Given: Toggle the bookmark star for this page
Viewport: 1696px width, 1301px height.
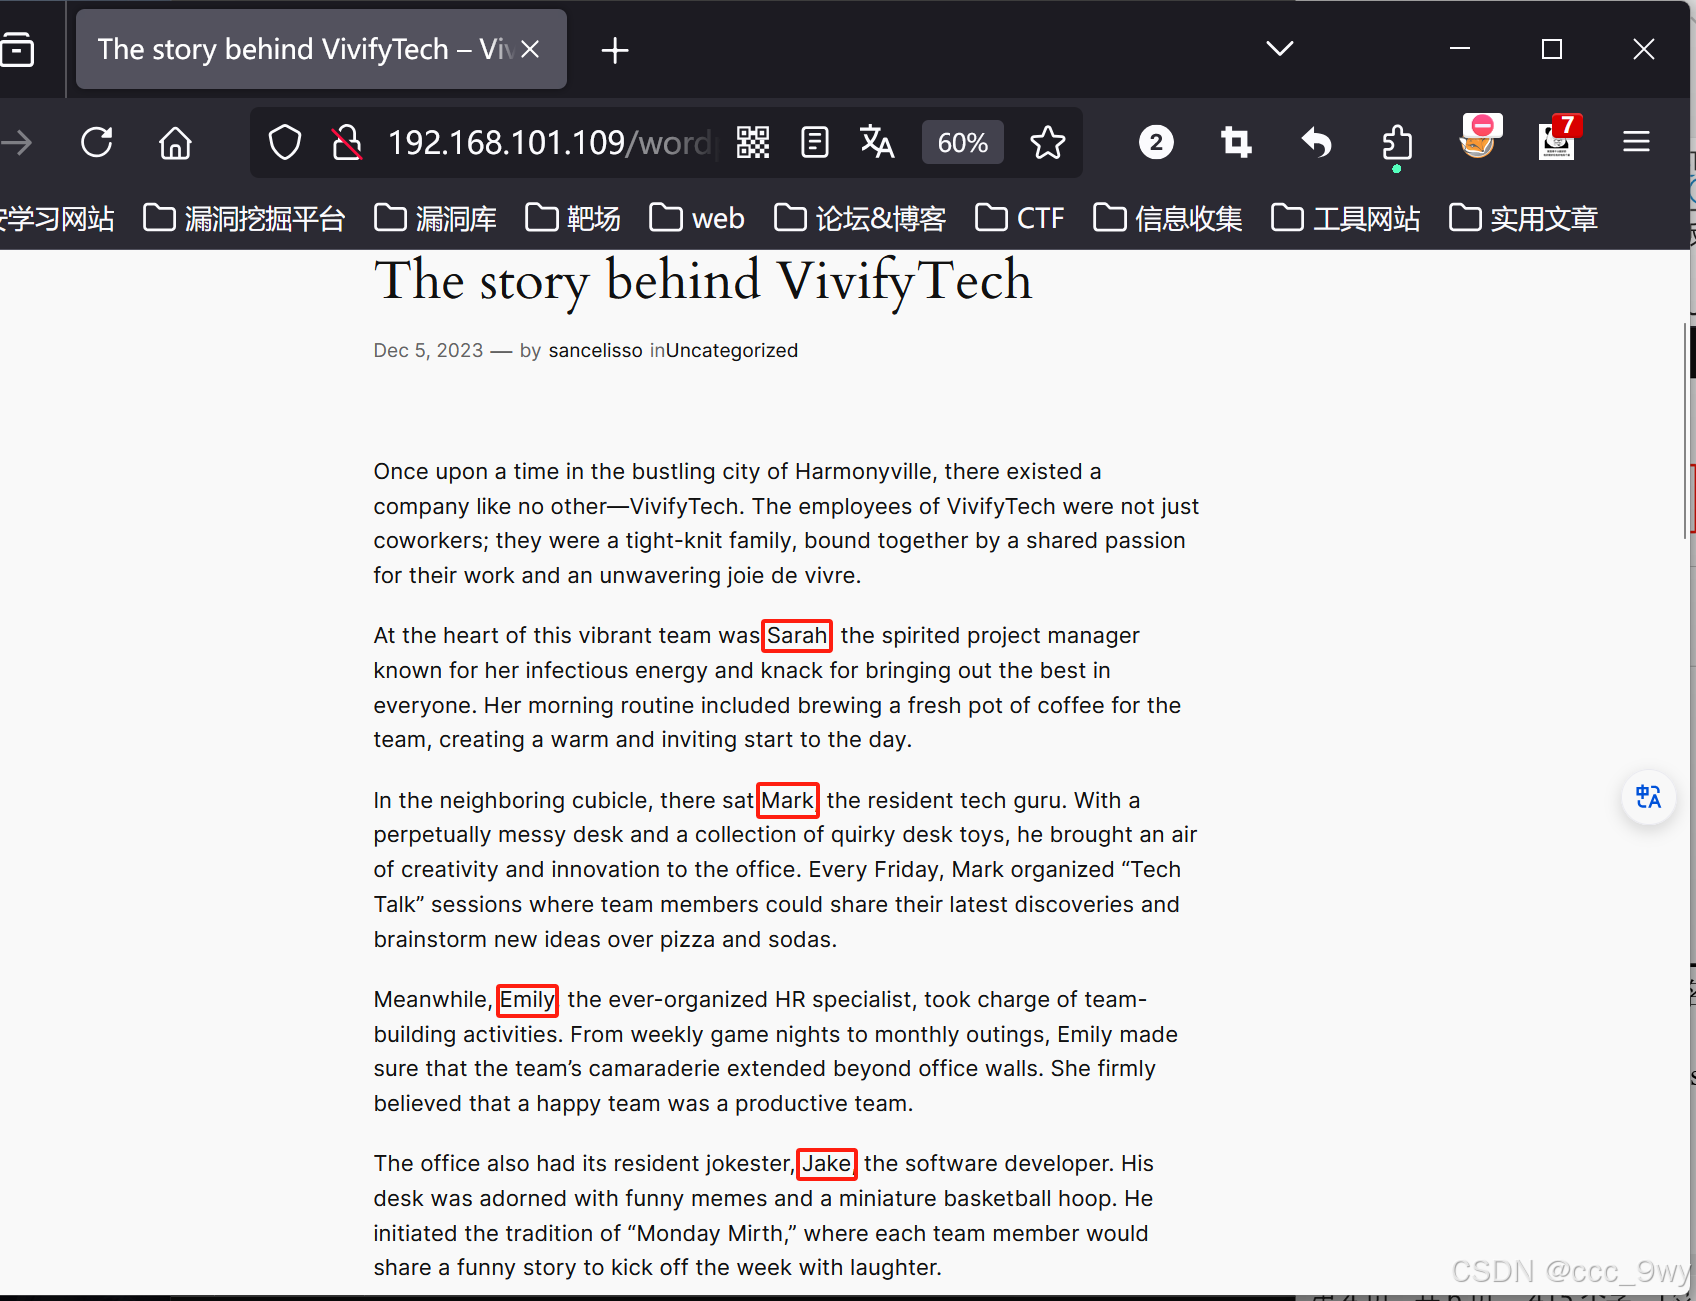Looking at the screenshot, I should 1048,142.
